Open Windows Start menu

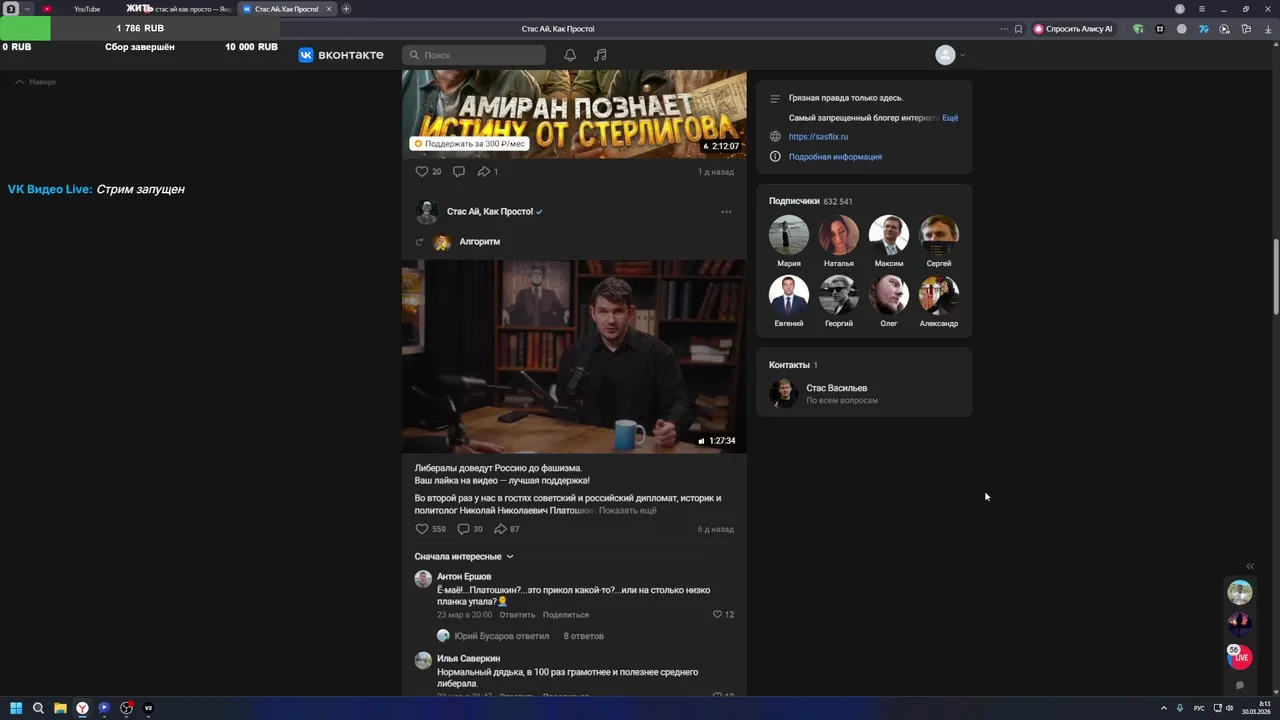point(16,708)
